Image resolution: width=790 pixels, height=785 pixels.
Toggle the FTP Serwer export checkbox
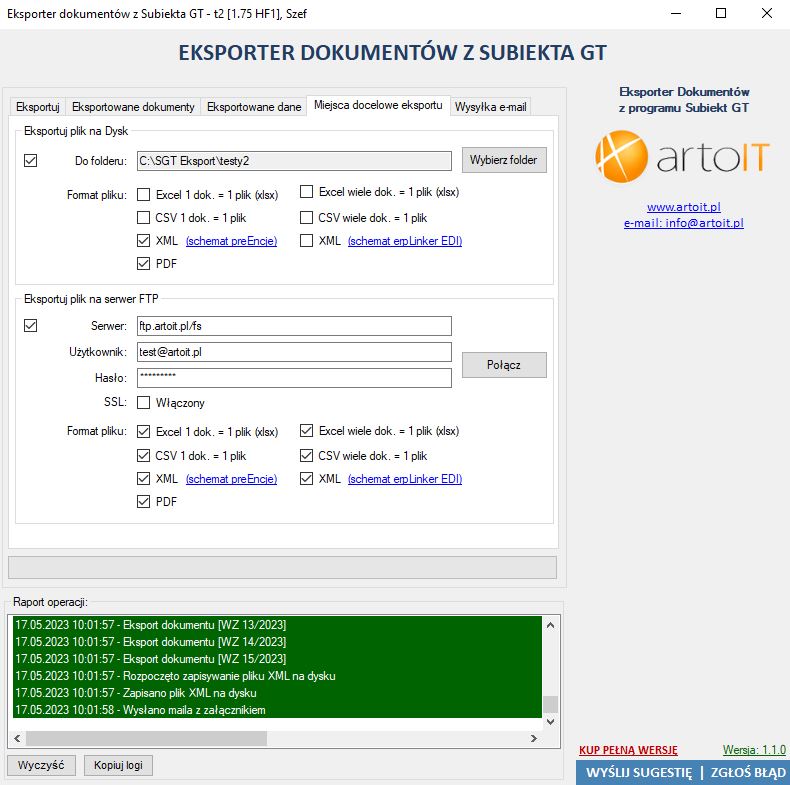(31, 325)
